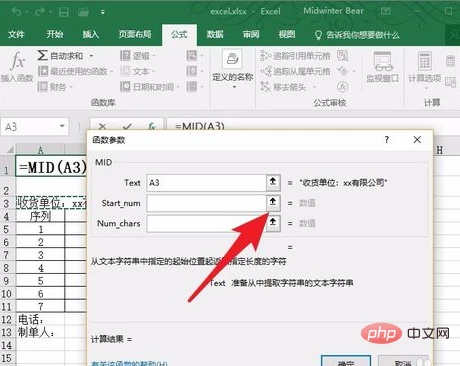Click the Redo icon in quick access toolbar
This screenshot has height=366, width=460.
(x=40, y=12)
